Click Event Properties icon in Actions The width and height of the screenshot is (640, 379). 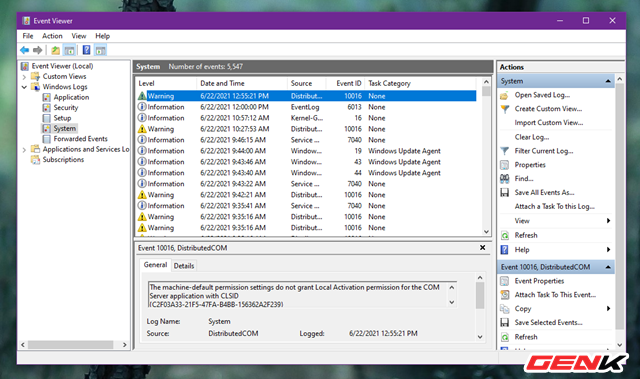pyautogui.click(x=505, y=281)
